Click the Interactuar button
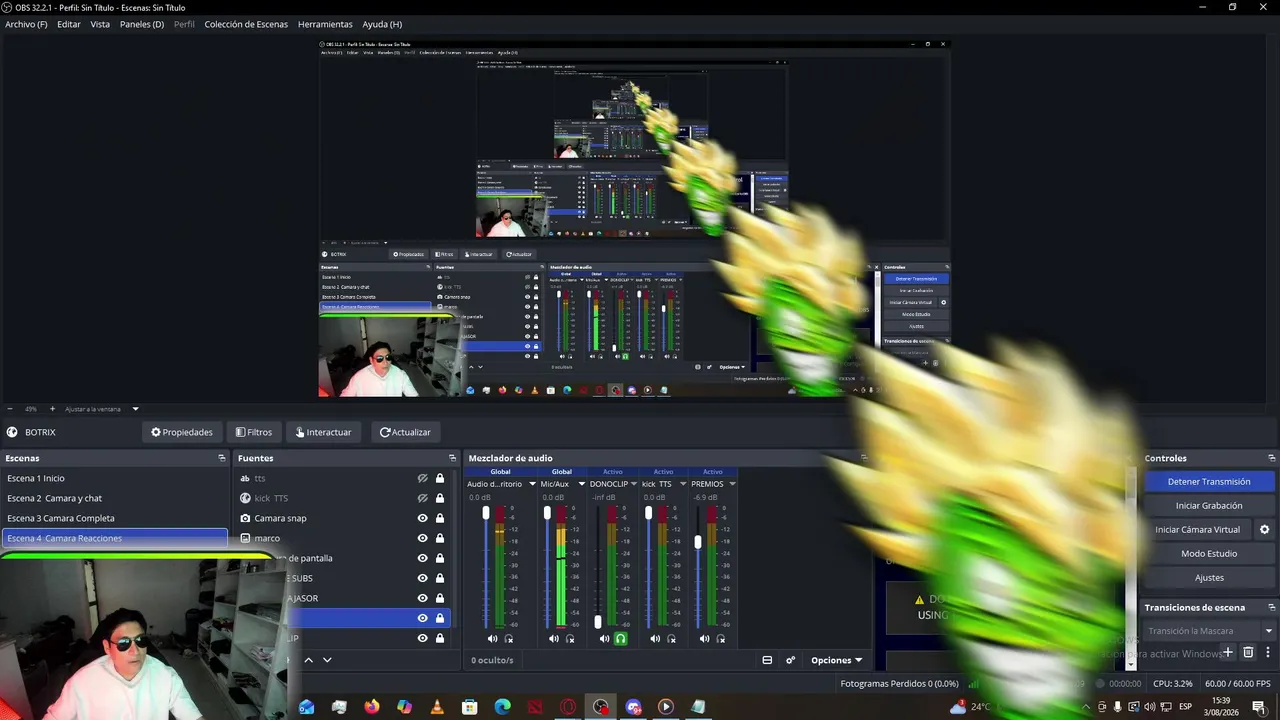This screenshot has height=720, width=1280. [x=324, y=432]
